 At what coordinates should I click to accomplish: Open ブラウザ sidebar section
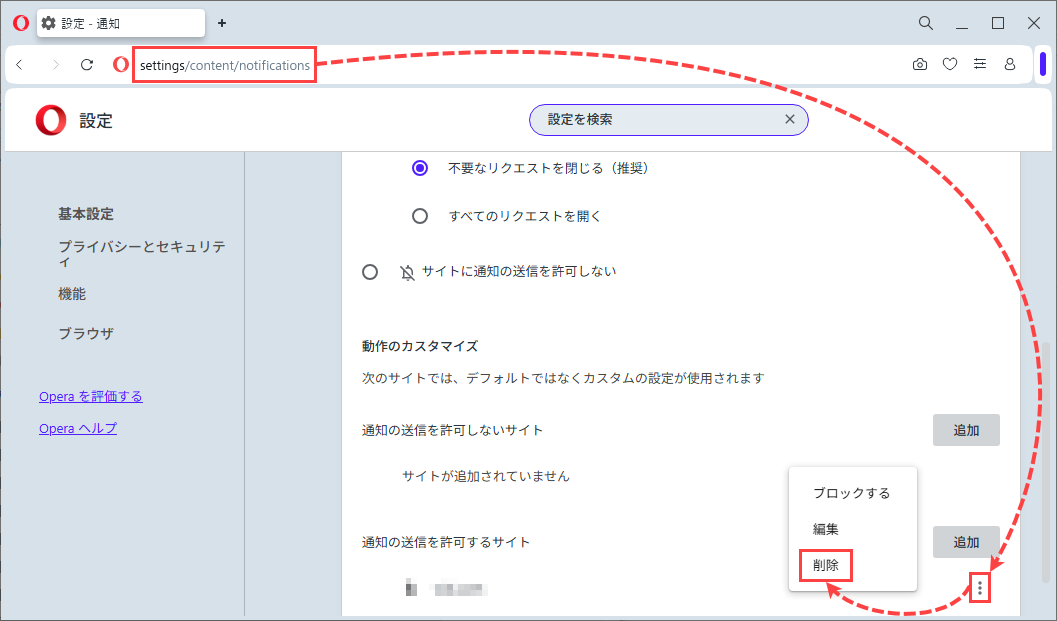pos(86,333)
